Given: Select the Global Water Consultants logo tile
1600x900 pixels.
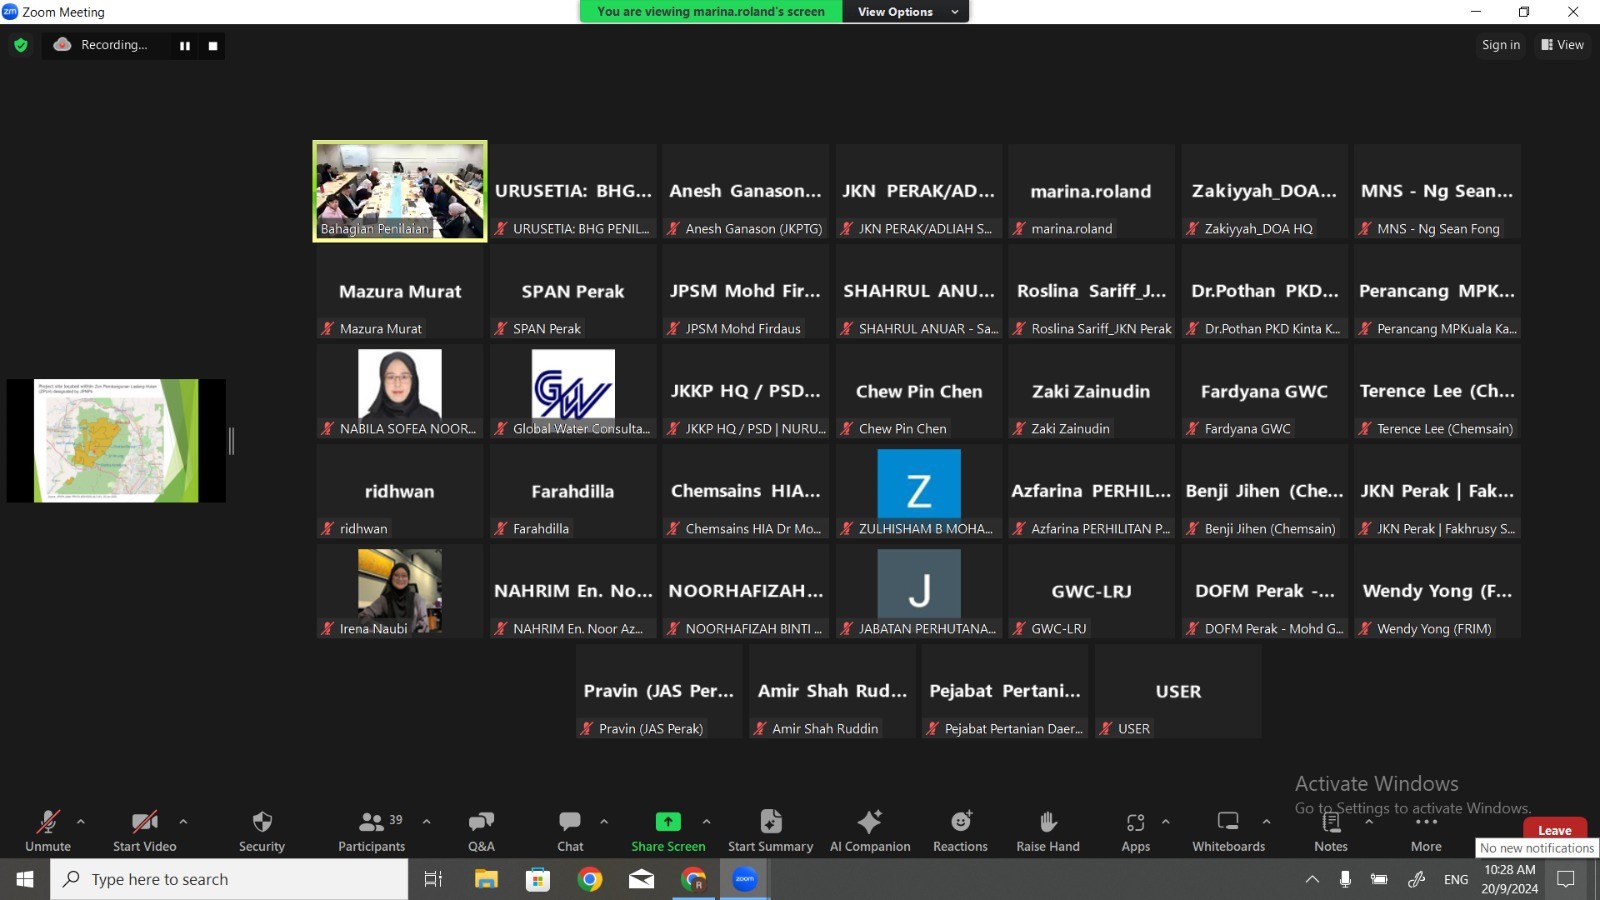Looking at the screenshot, I should 573,391.
